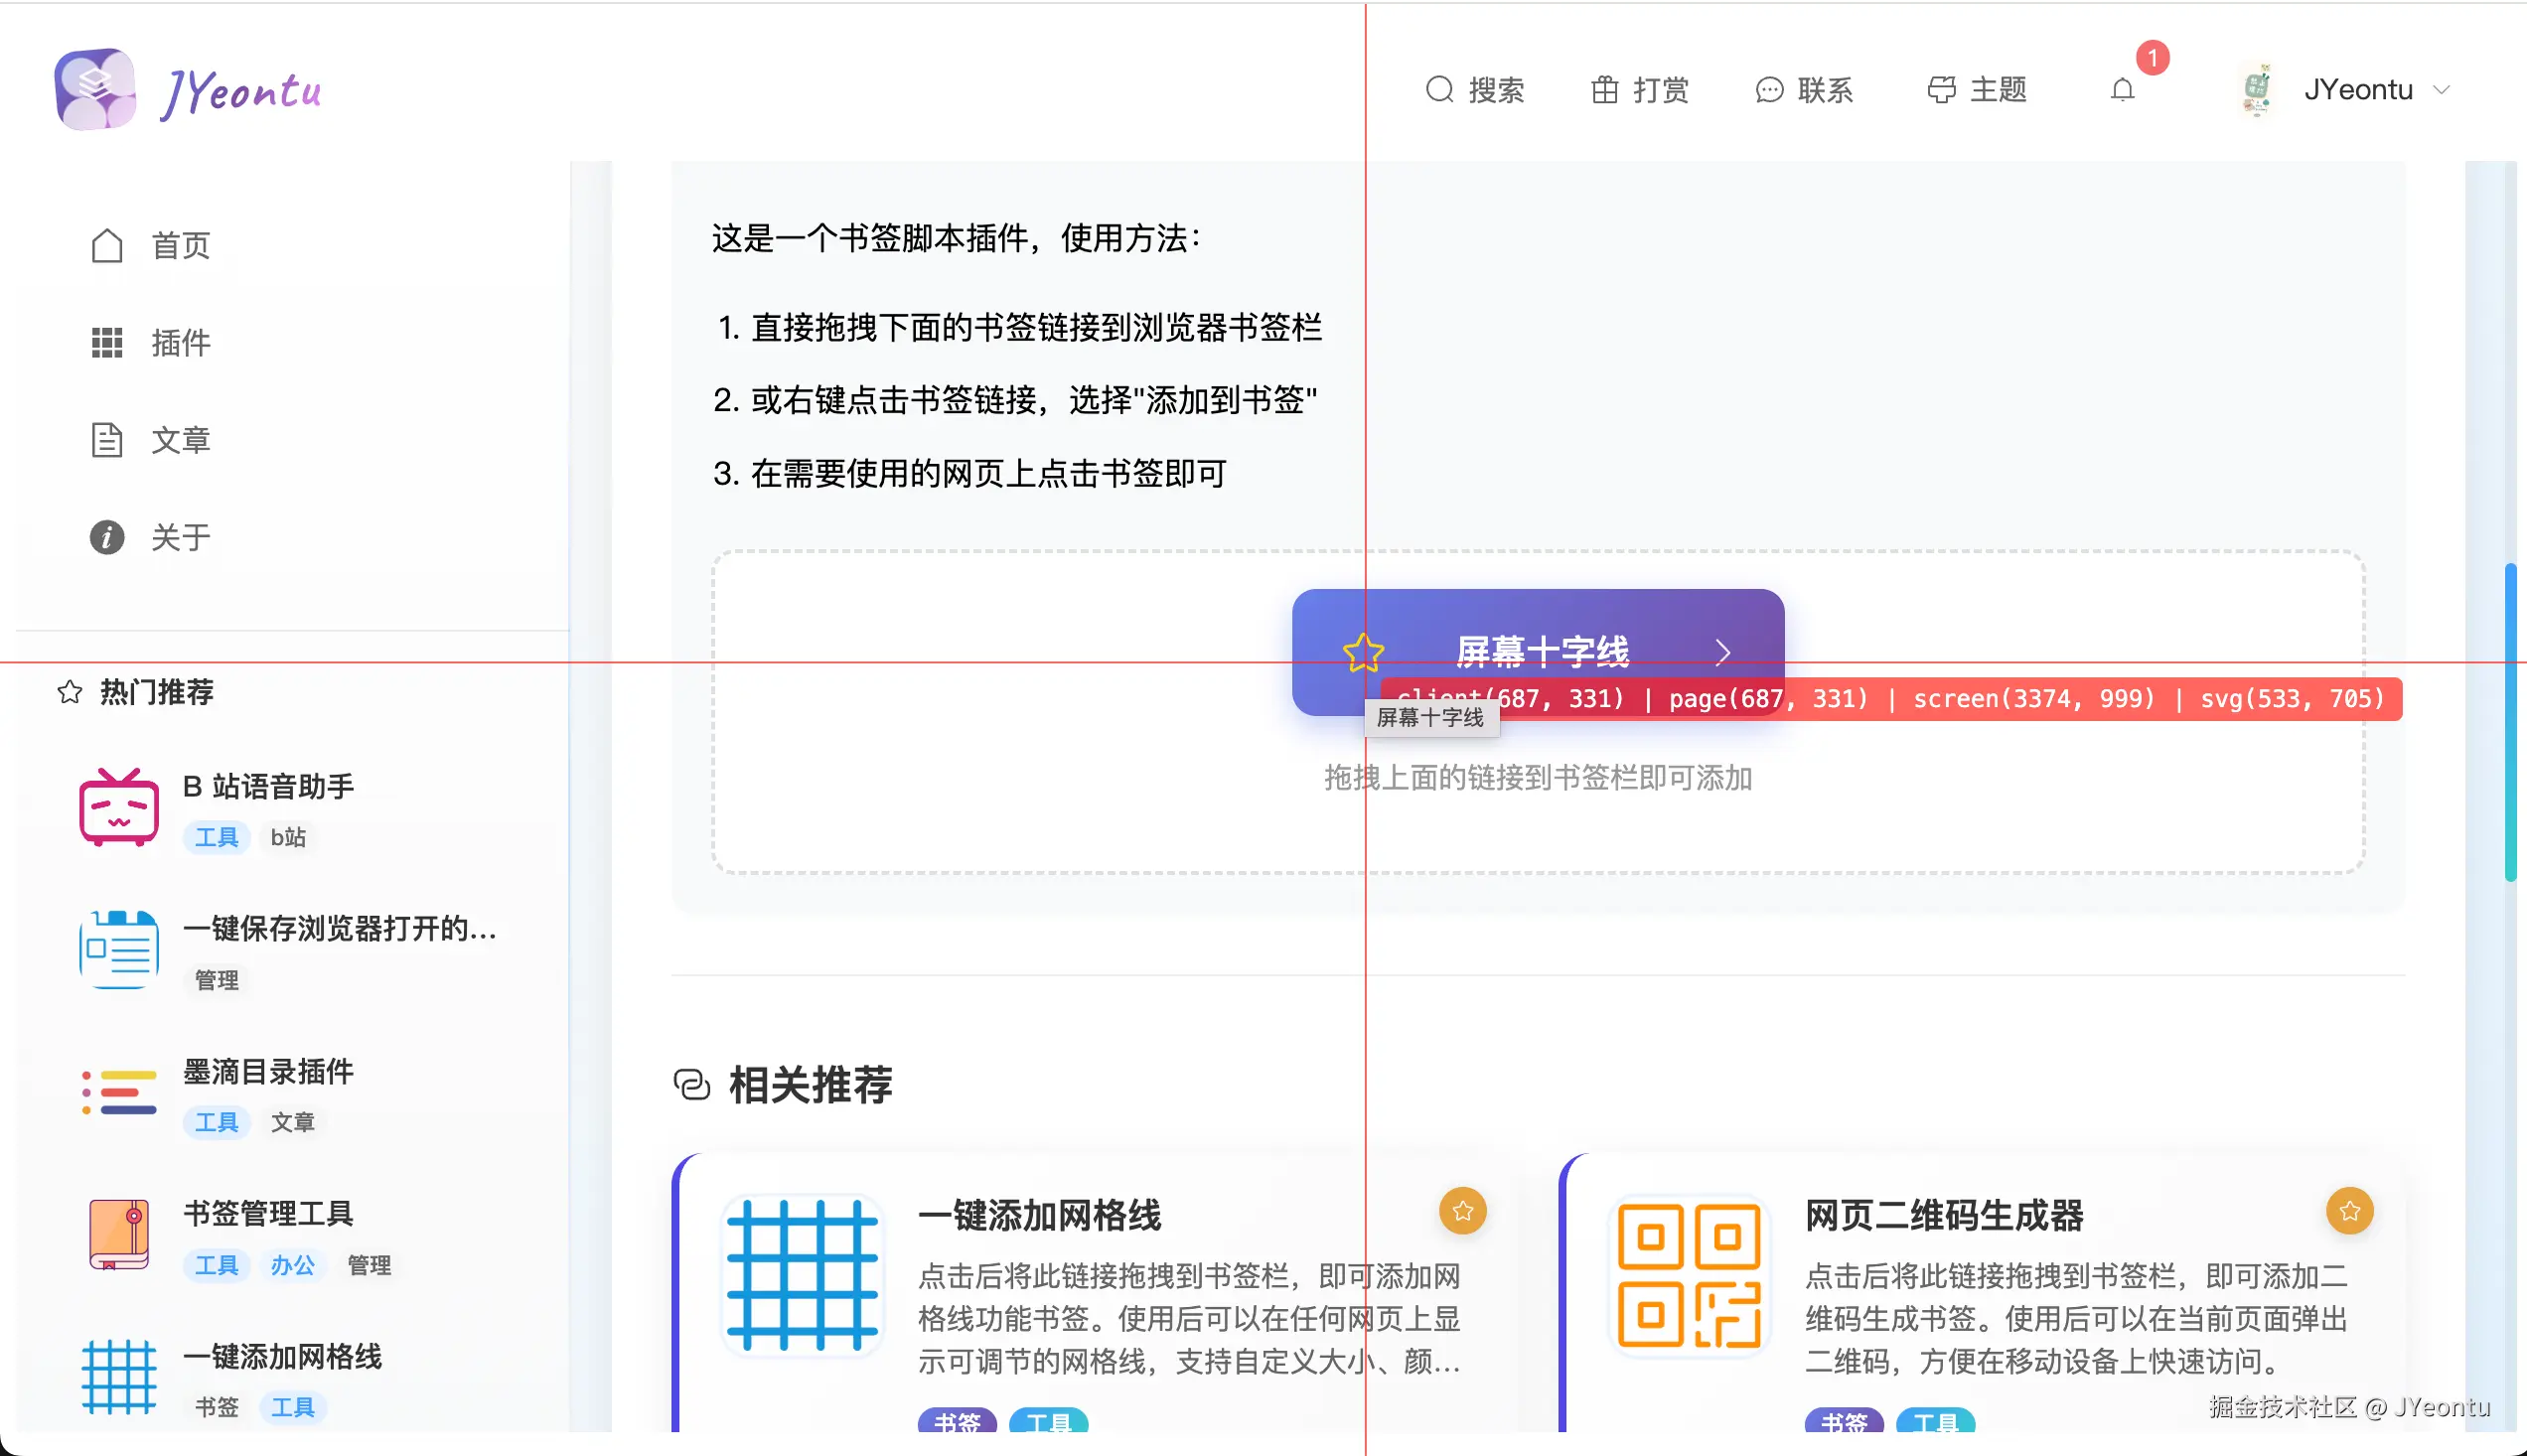The height and width of the screenshot is (1456, 2527).
Task: Open the notification bell icon
Action: pos(2122,90)
